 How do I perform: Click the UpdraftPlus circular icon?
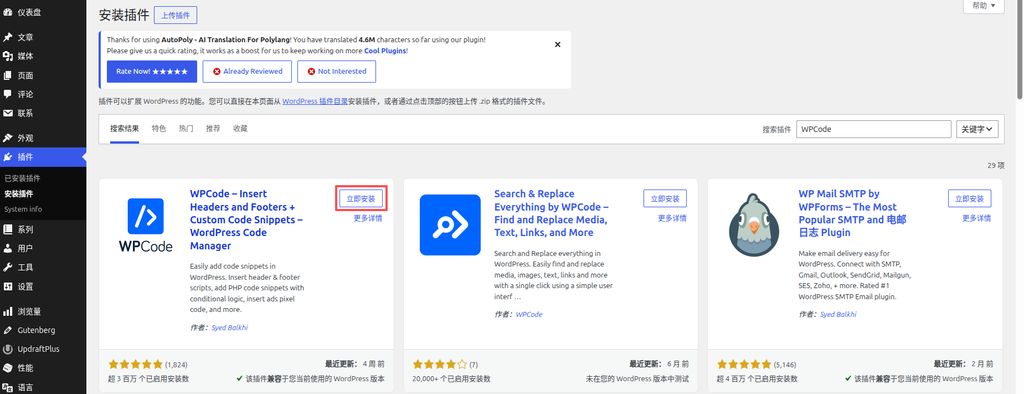point(8,349)
